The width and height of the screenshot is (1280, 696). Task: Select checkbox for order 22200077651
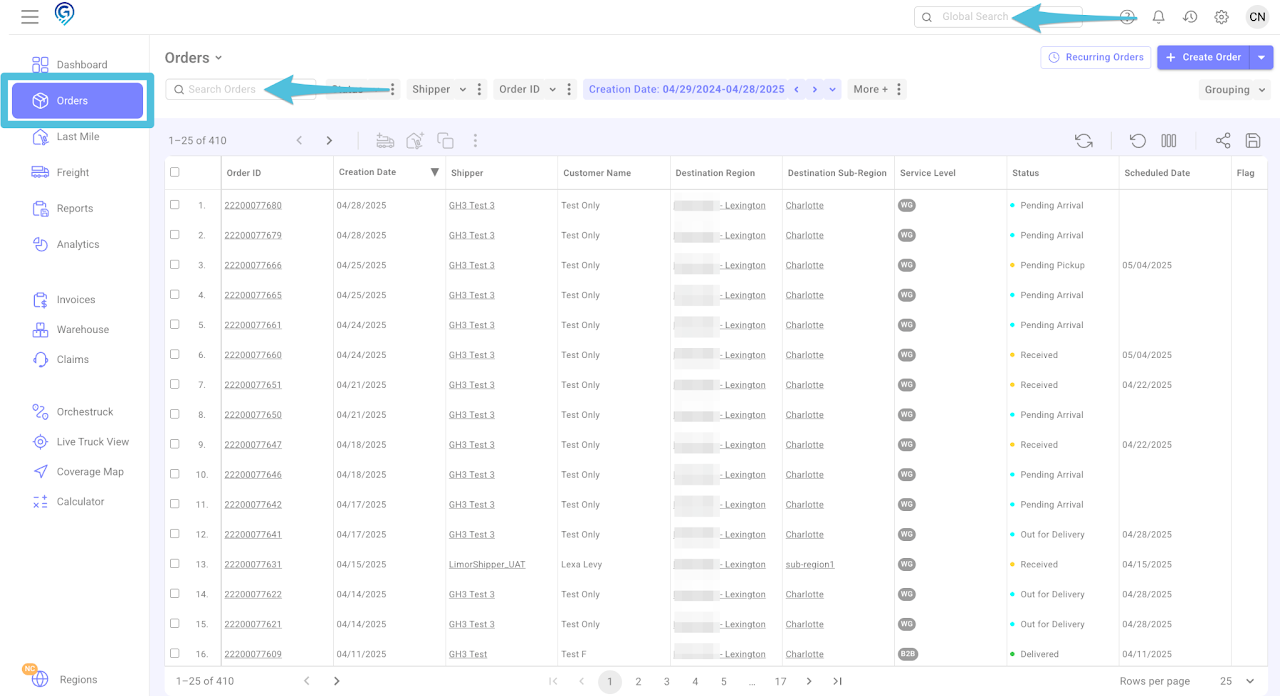(175, 384)
